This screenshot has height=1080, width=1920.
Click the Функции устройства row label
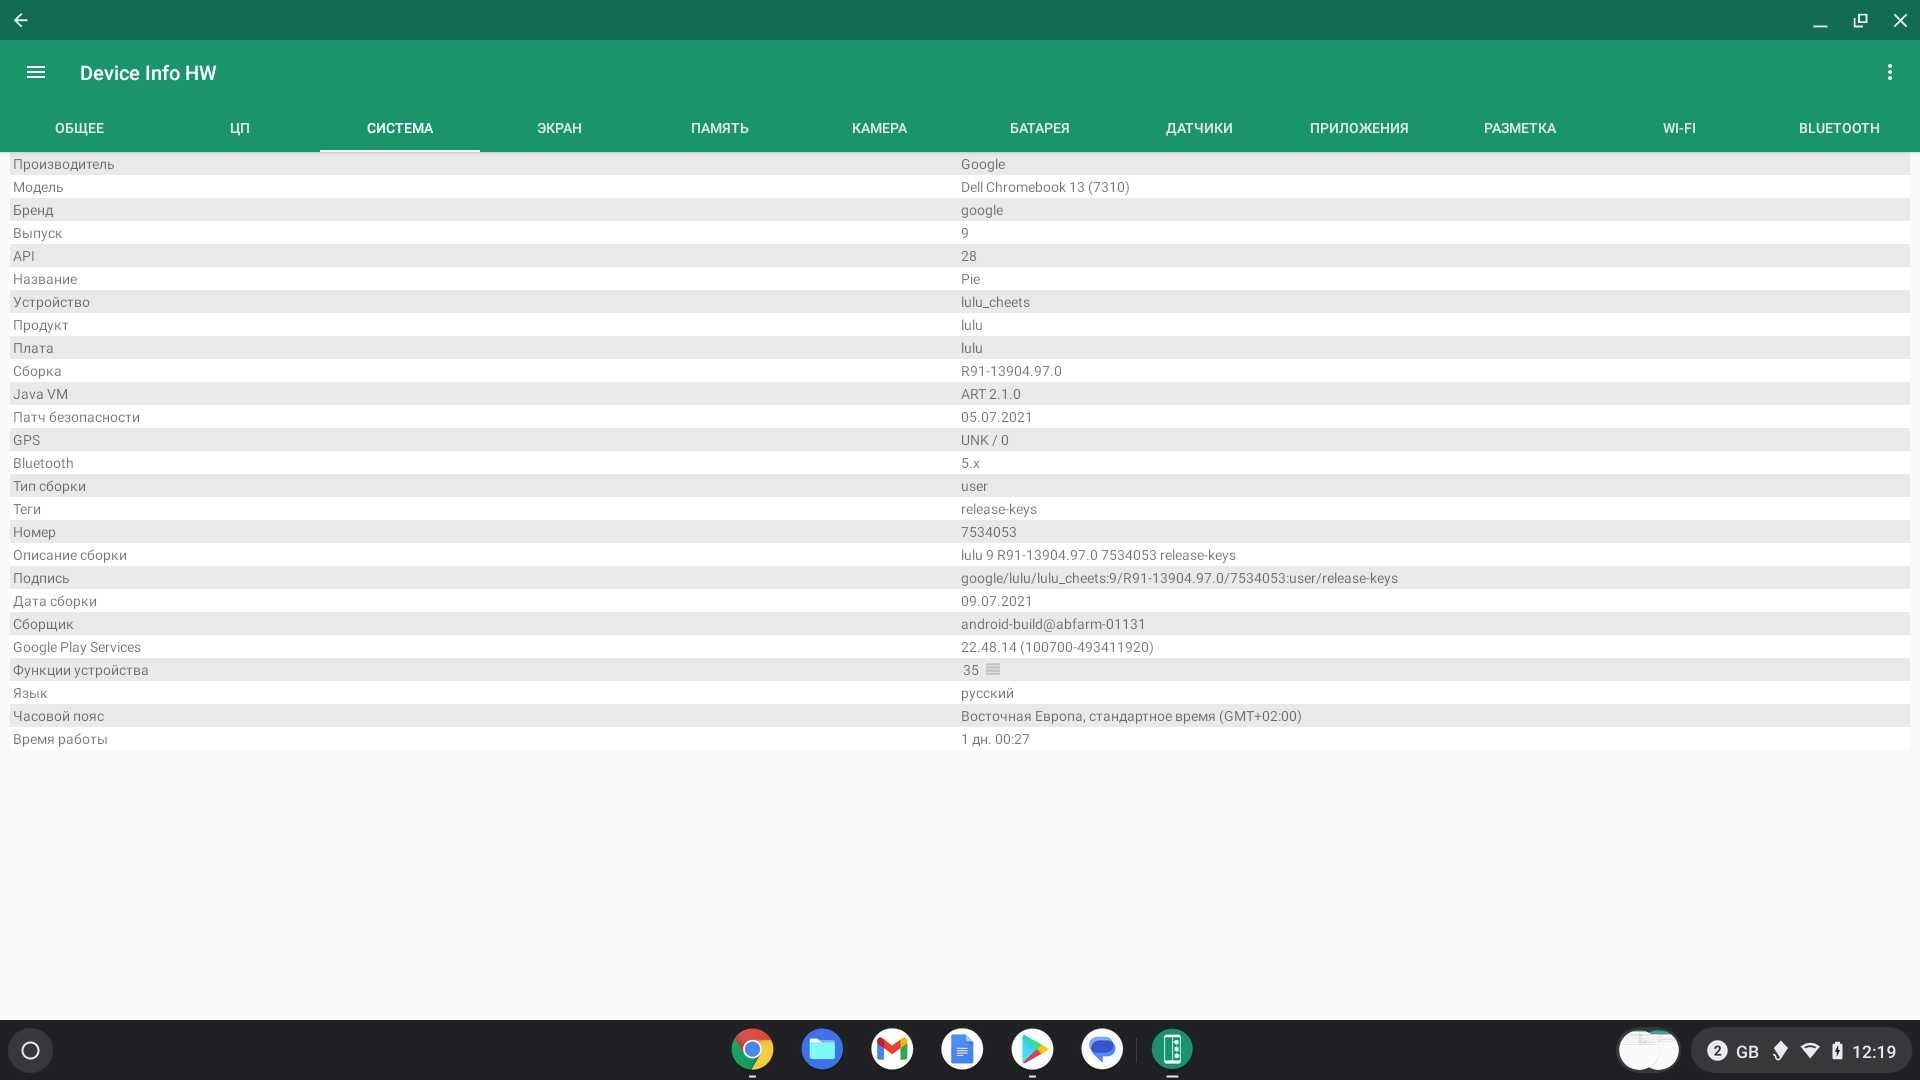(80, 670)
